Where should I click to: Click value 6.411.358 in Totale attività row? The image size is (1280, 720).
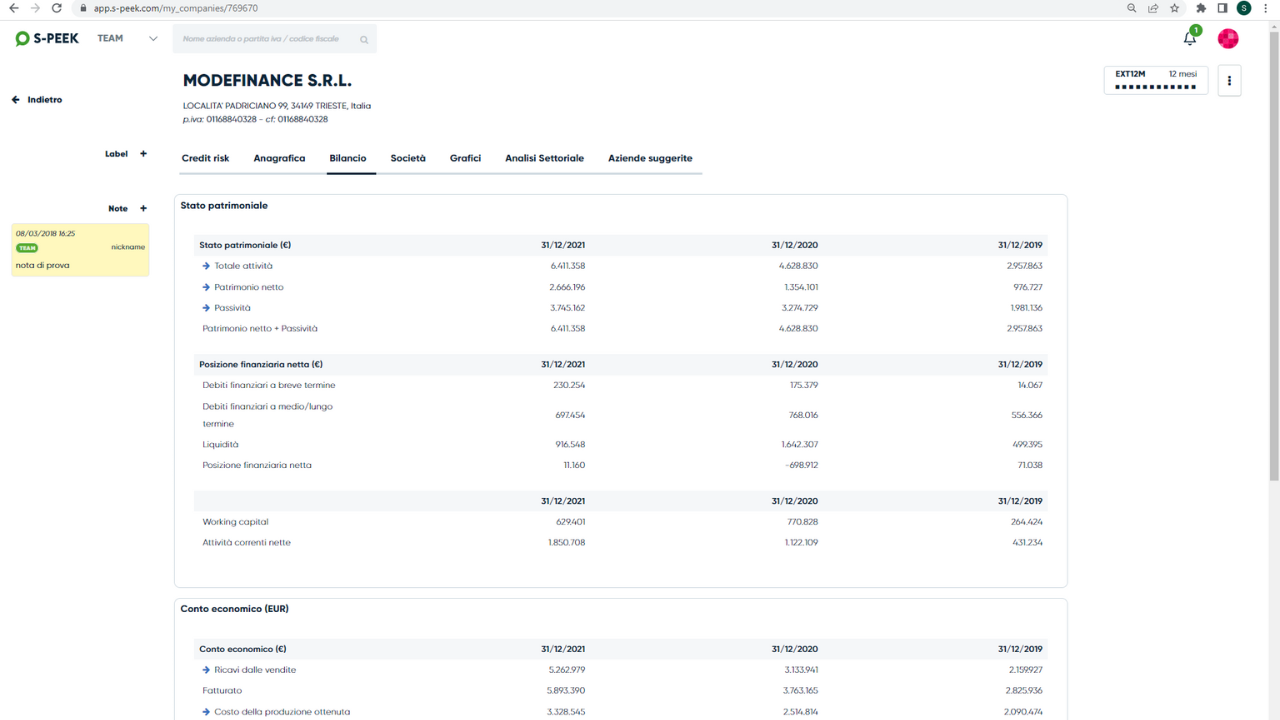click(567, 266)
